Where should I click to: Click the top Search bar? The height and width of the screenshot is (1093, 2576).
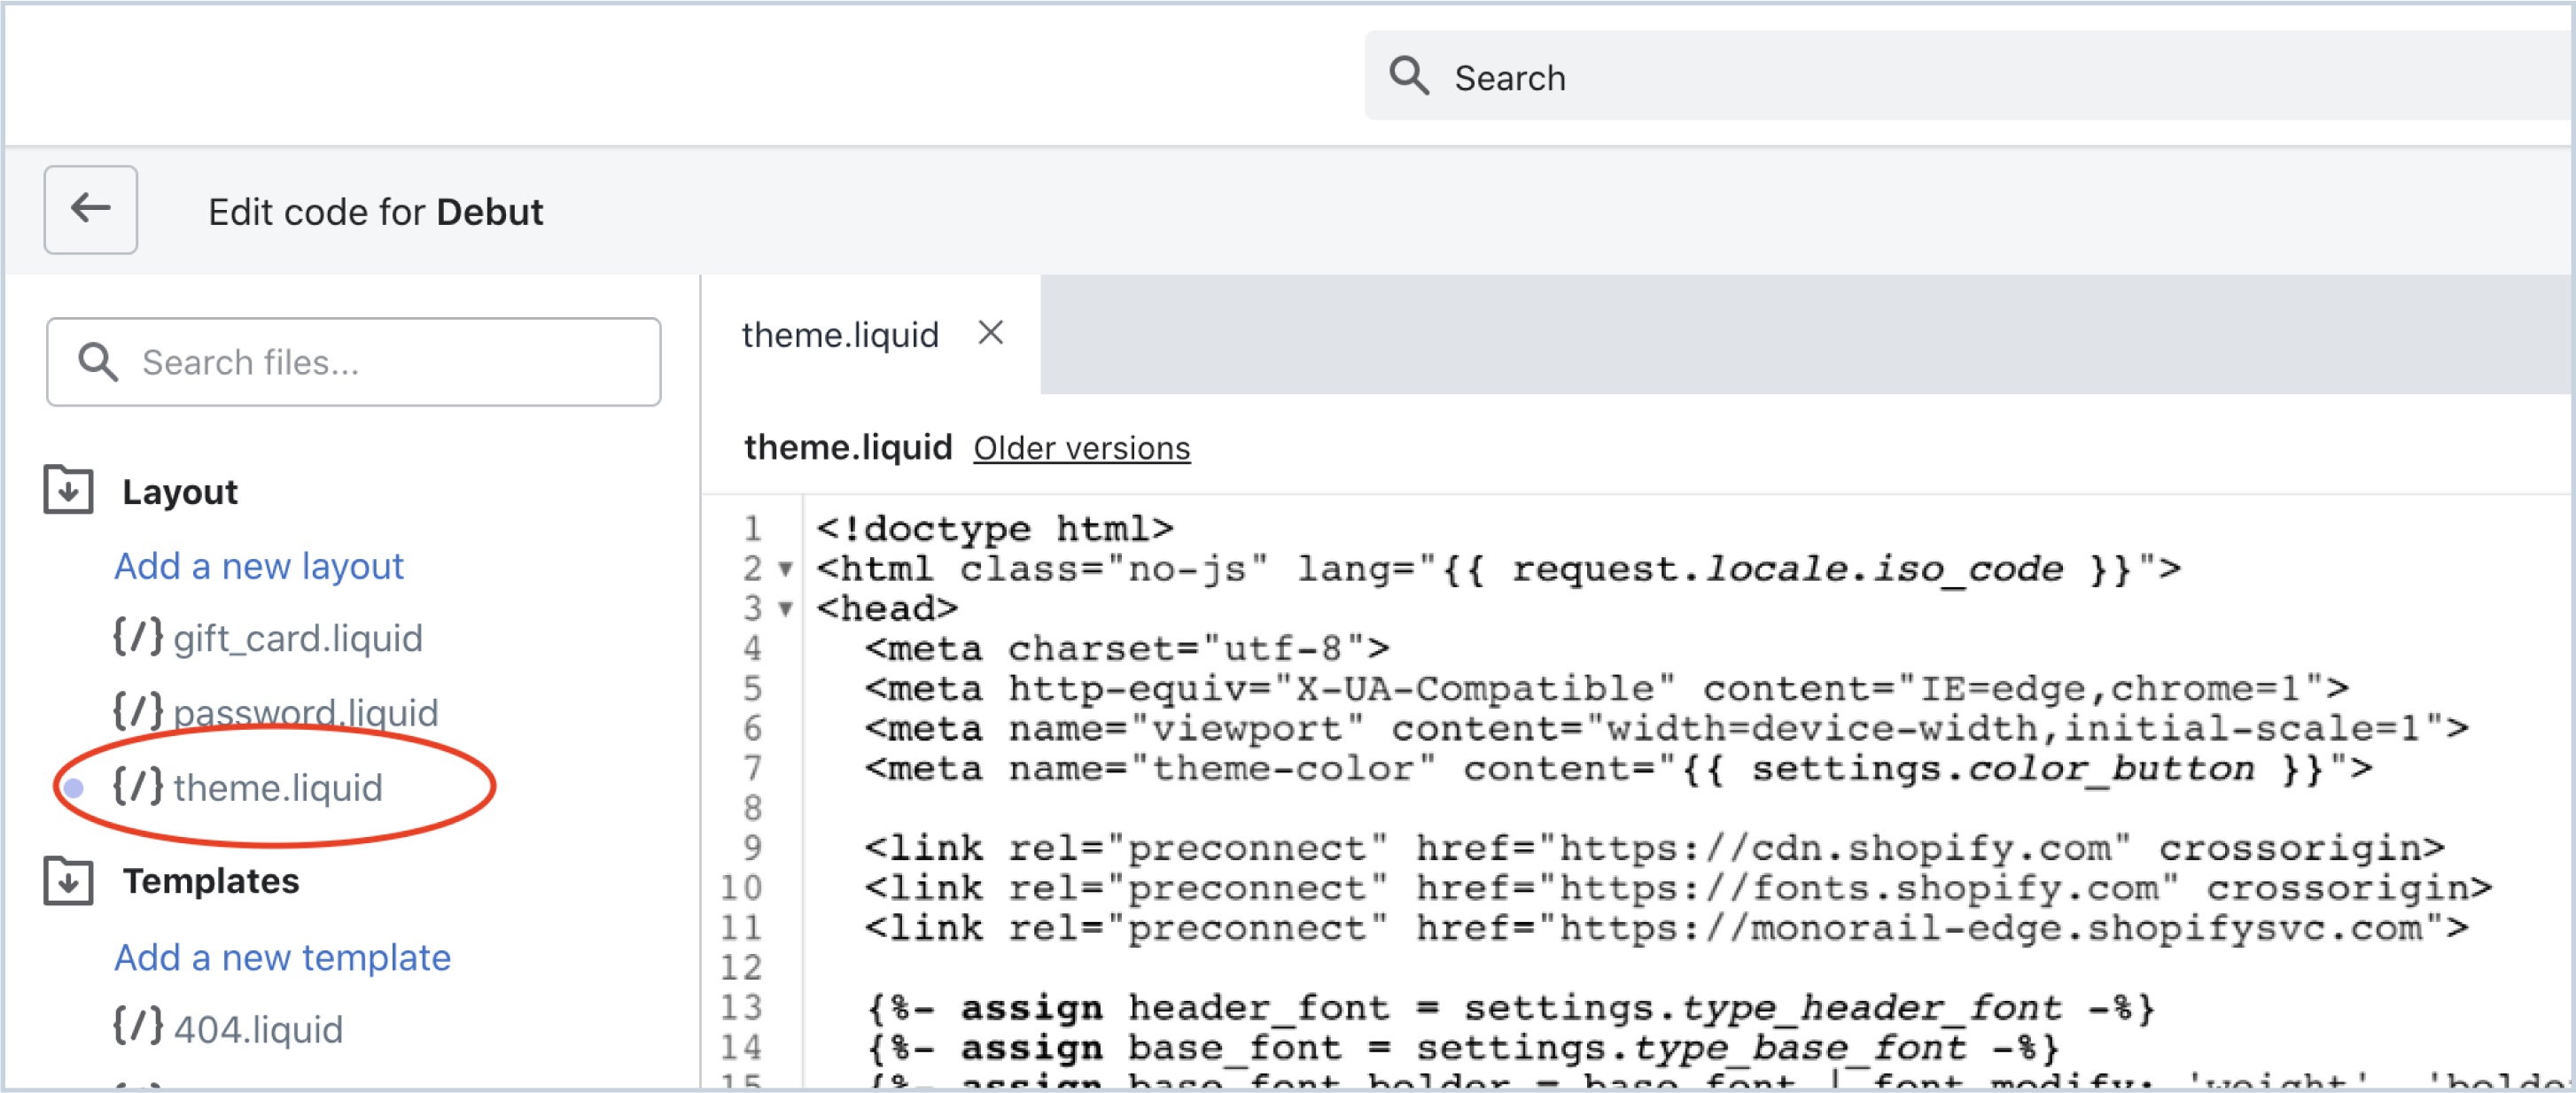(1968, 76)
